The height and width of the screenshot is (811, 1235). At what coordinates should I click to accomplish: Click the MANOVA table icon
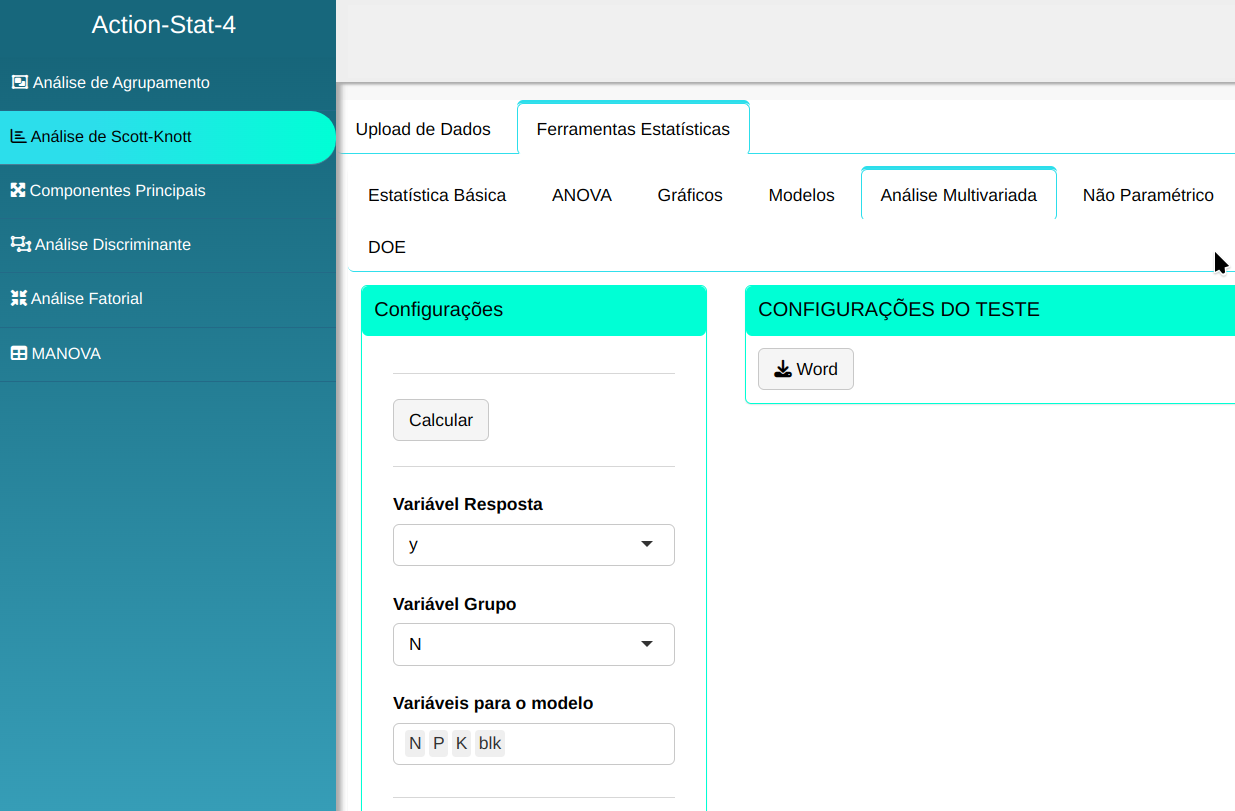pos(19,353)
